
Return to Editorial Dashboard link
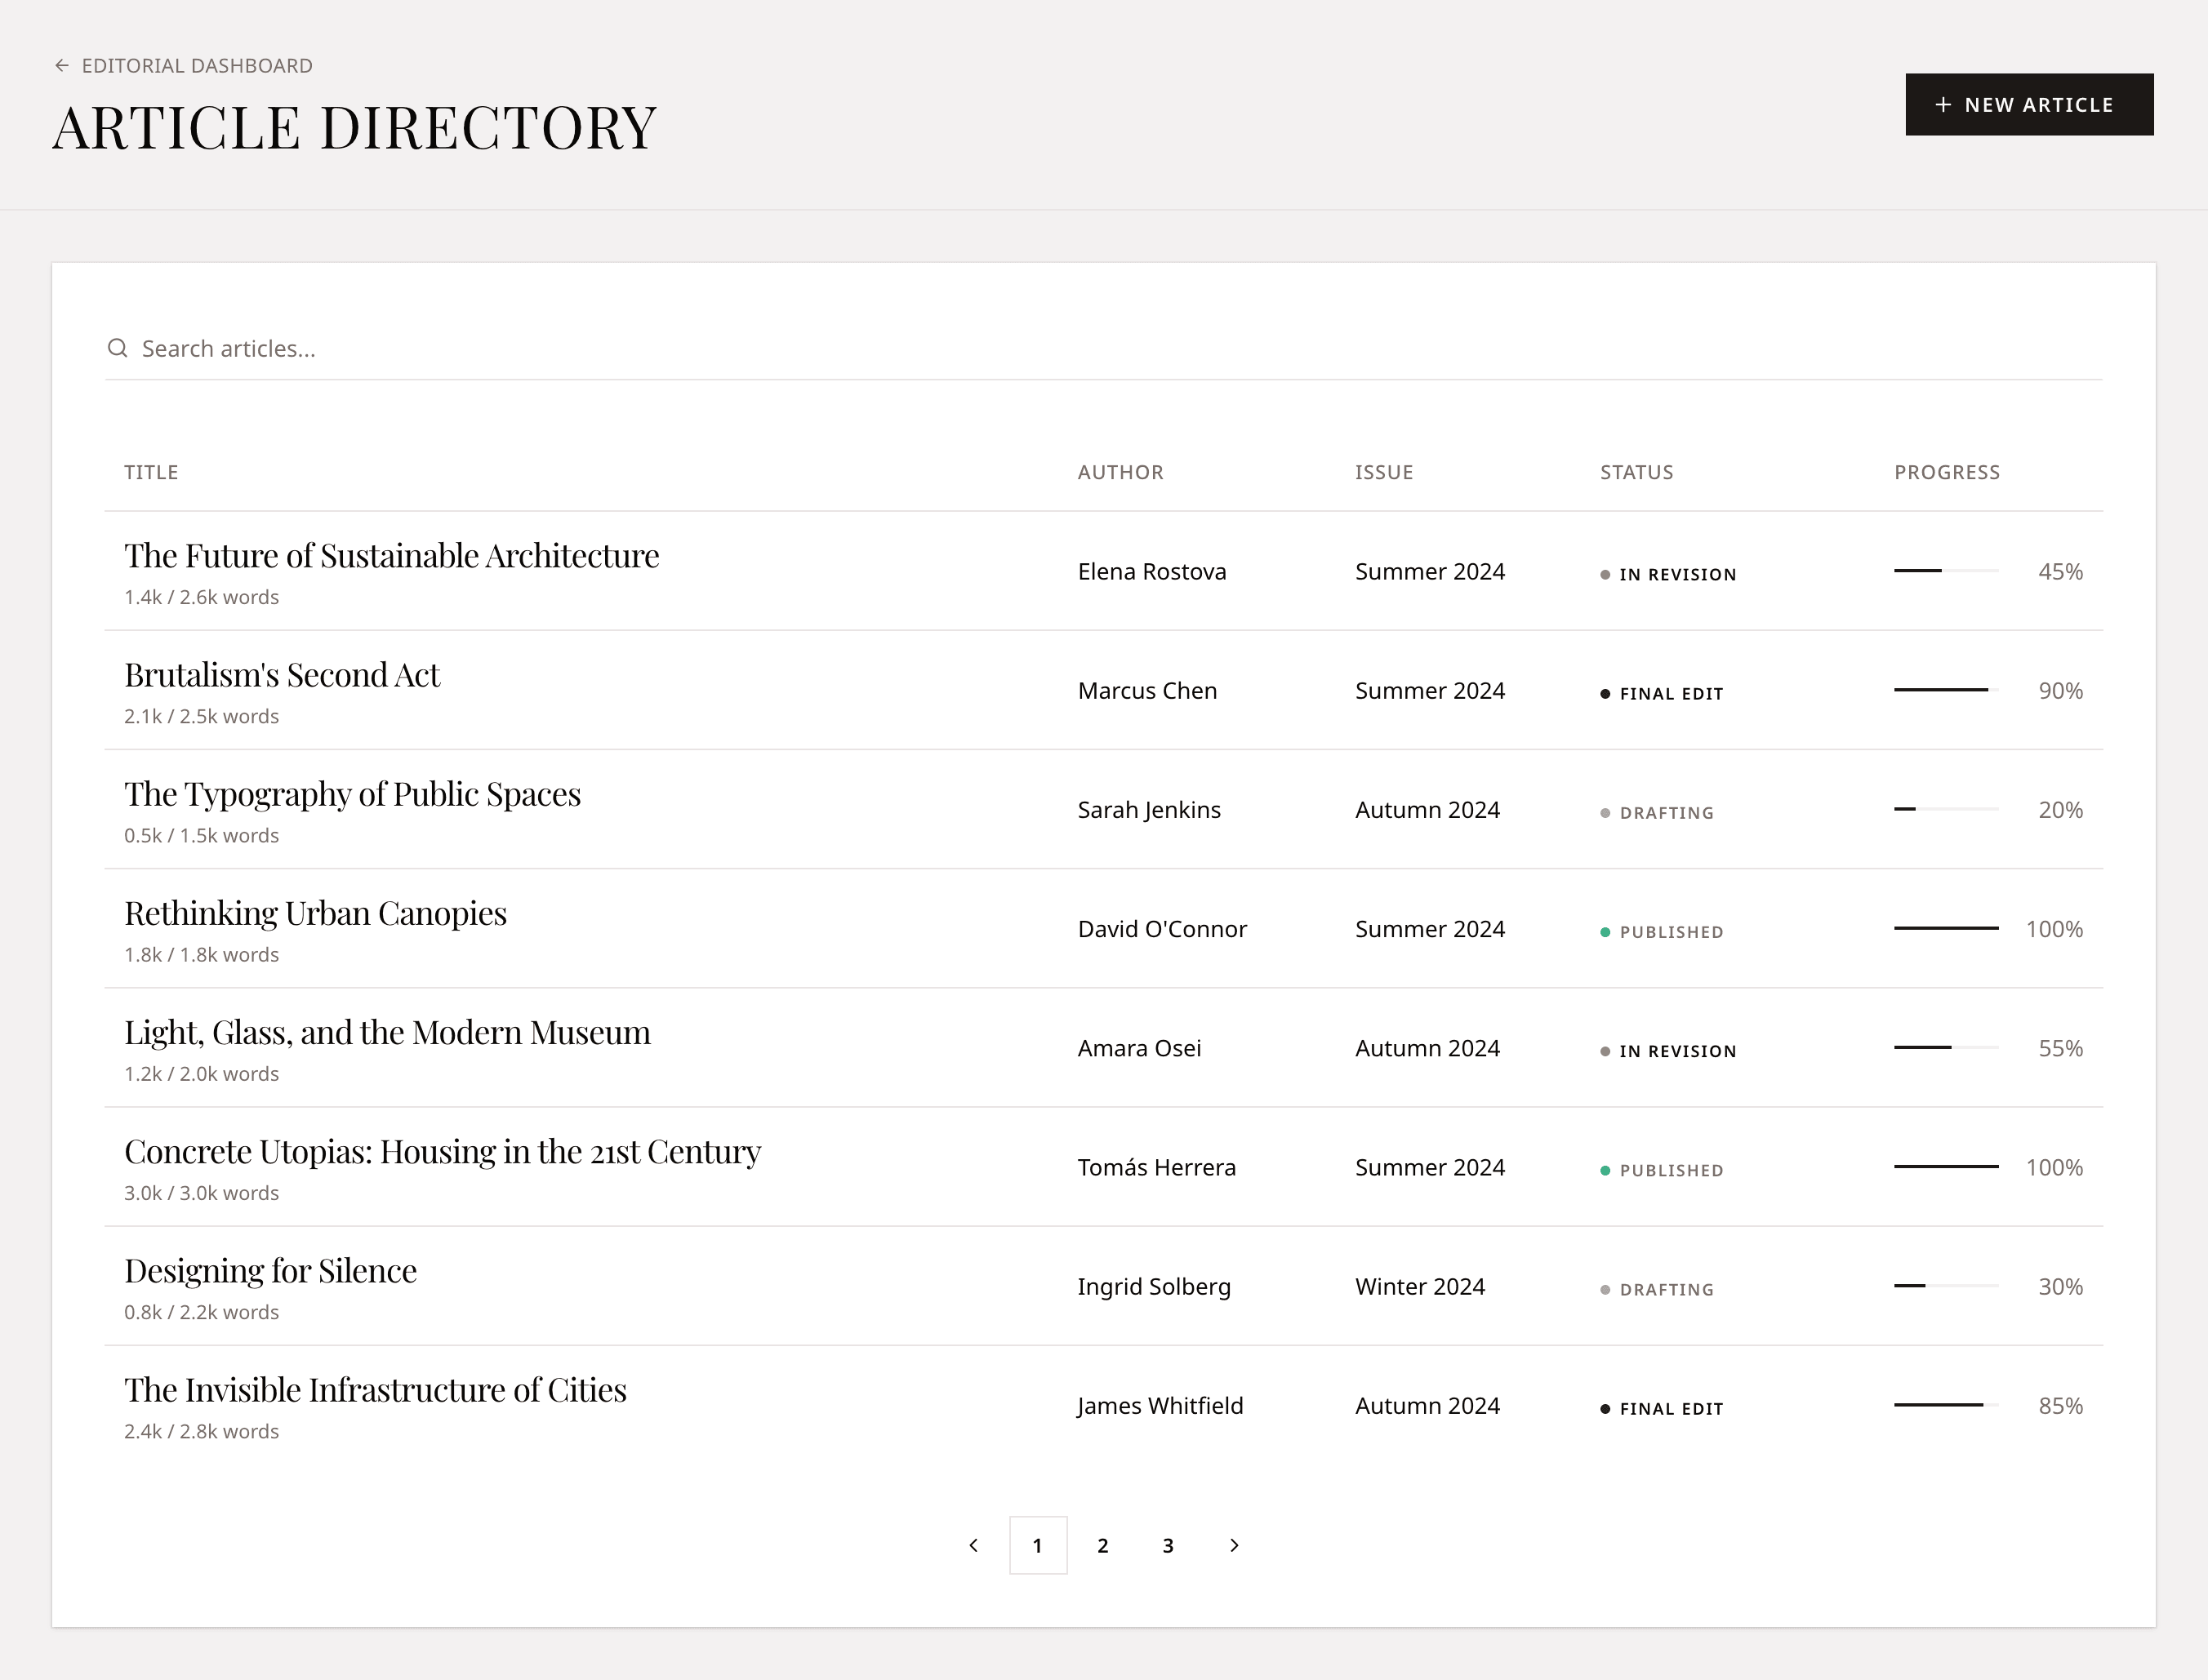(197, 66)
